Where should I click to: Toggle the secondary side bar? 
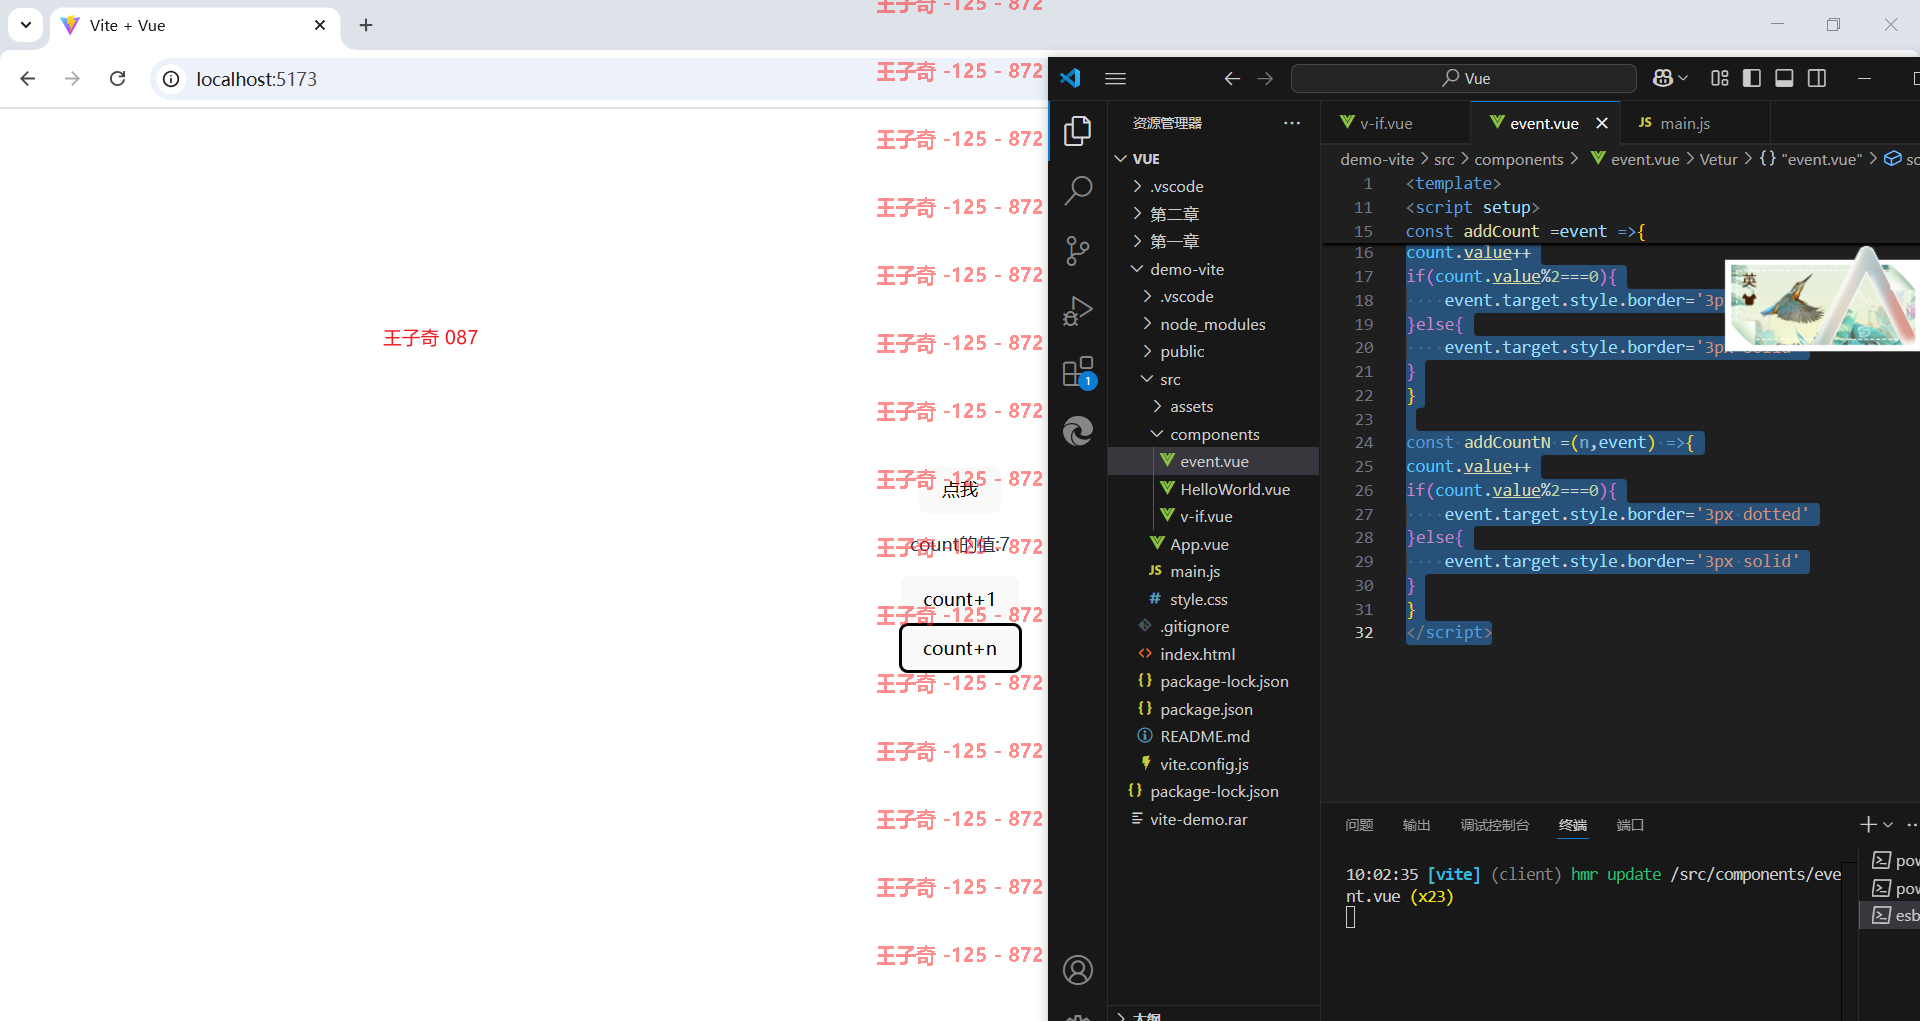point(1817,78)
